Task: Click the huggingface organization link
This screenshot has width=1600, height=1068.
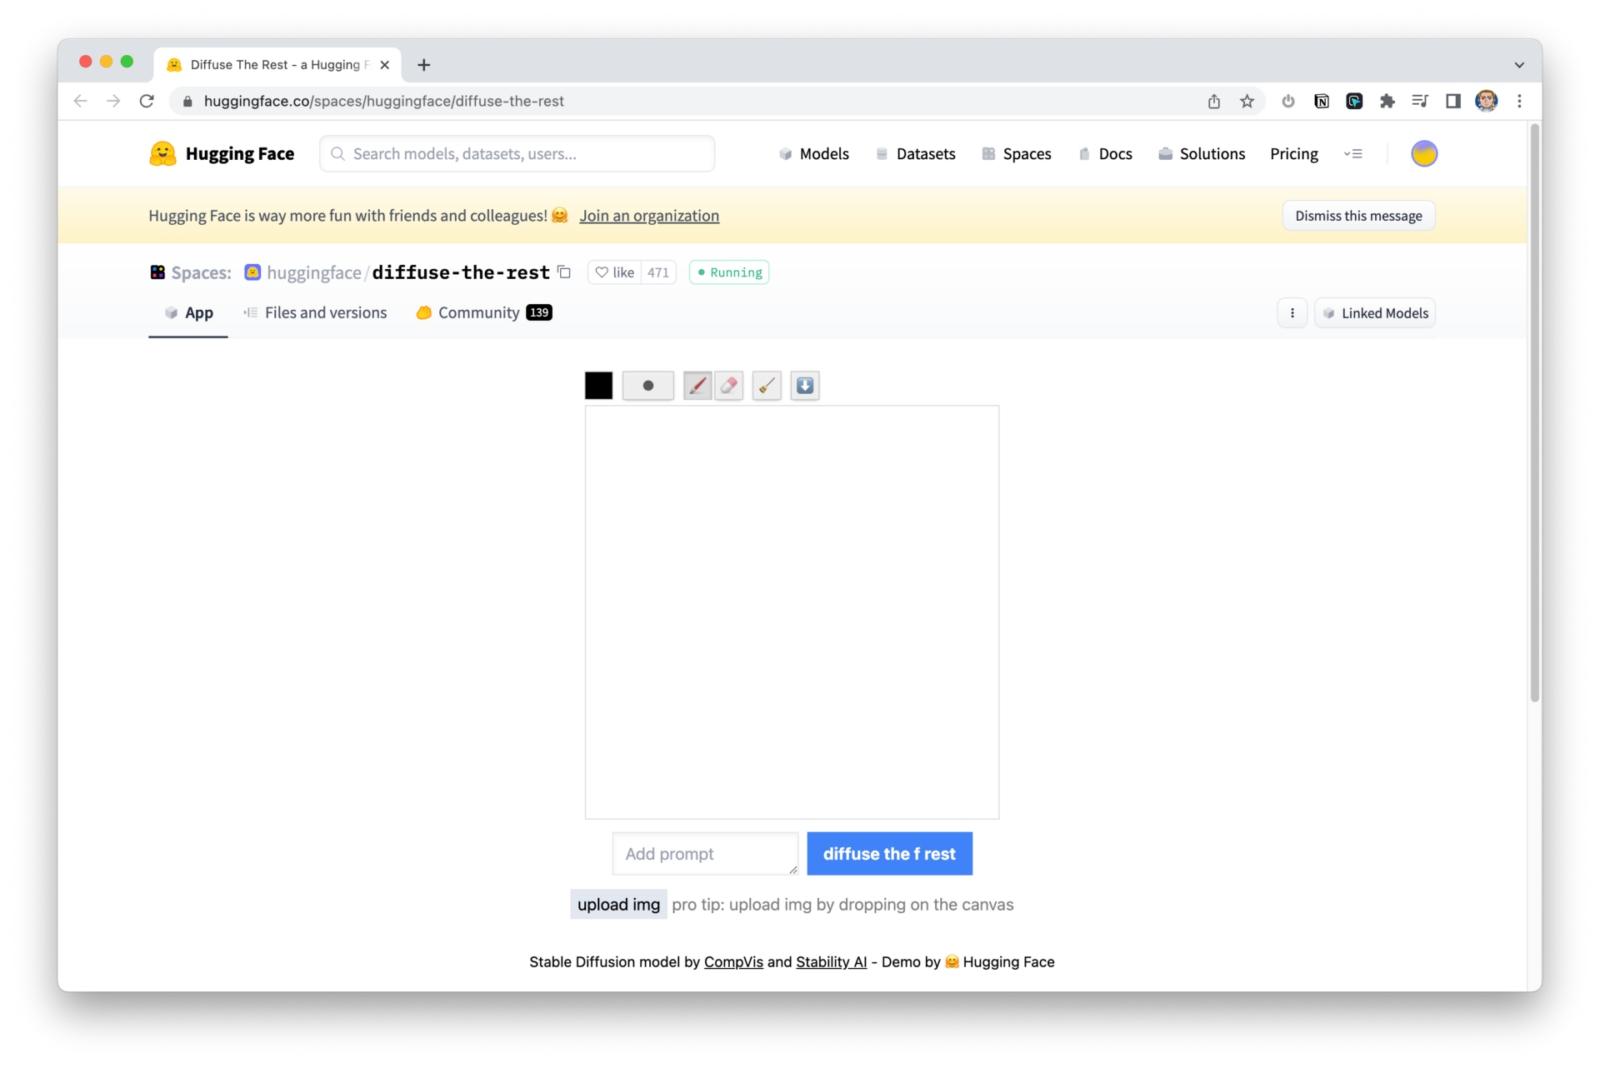Action: tap(314, 273)
